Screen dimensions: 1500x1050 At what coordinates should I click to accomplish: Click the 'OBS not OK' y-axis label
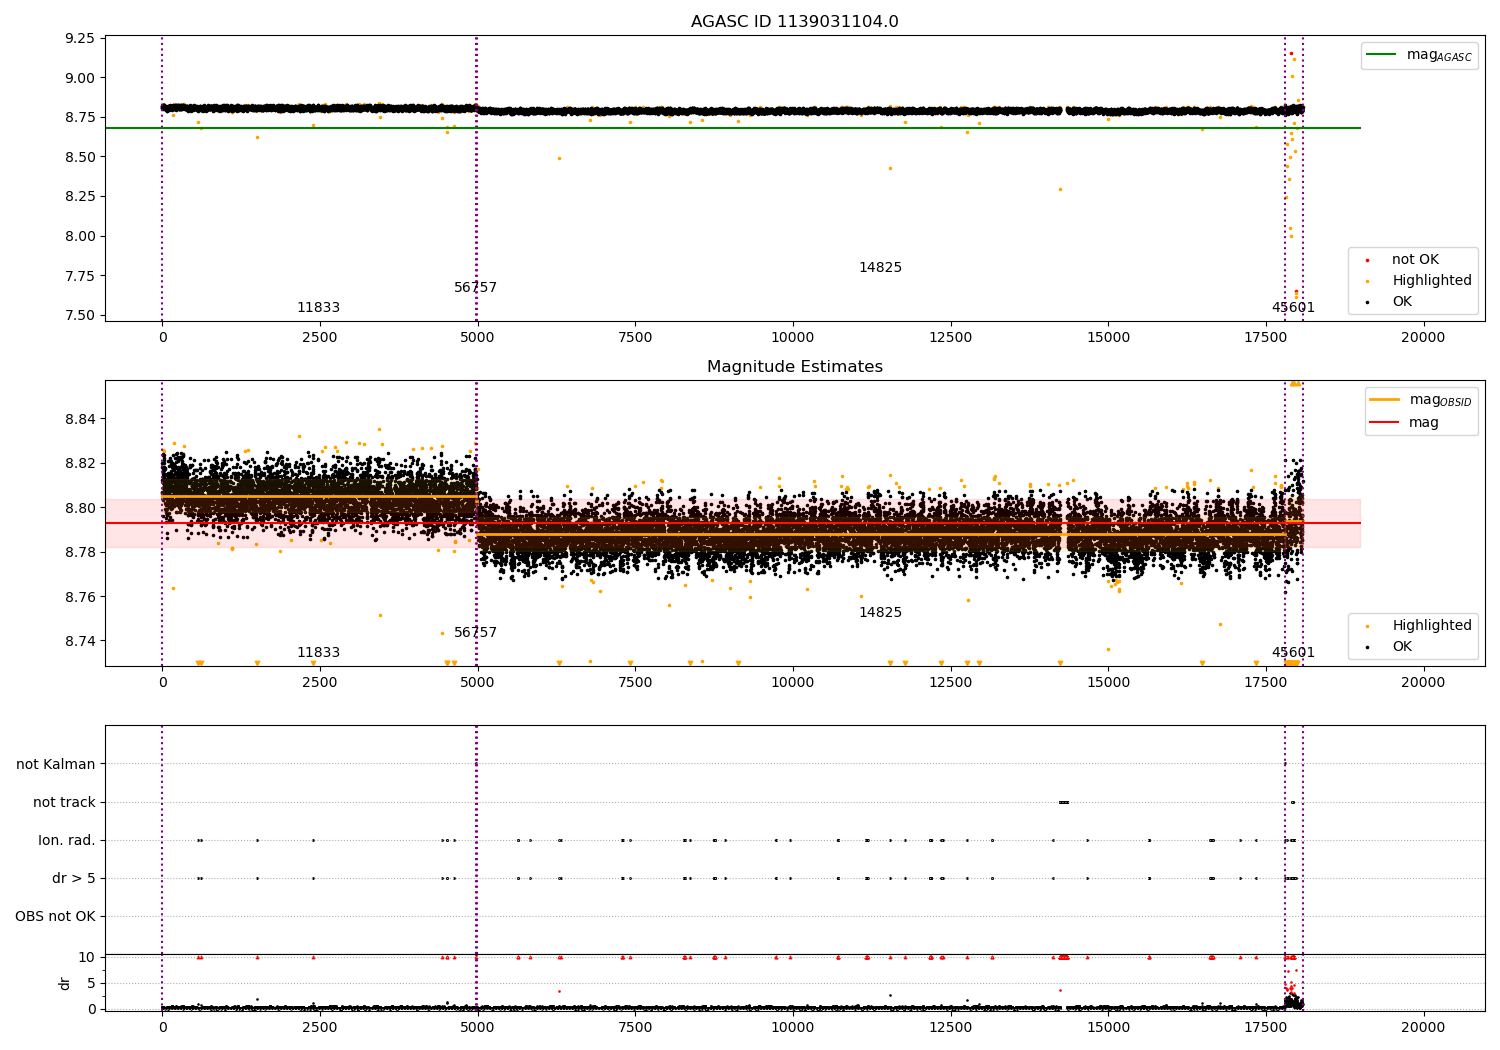pyautogui.click(x=55, y=917)
